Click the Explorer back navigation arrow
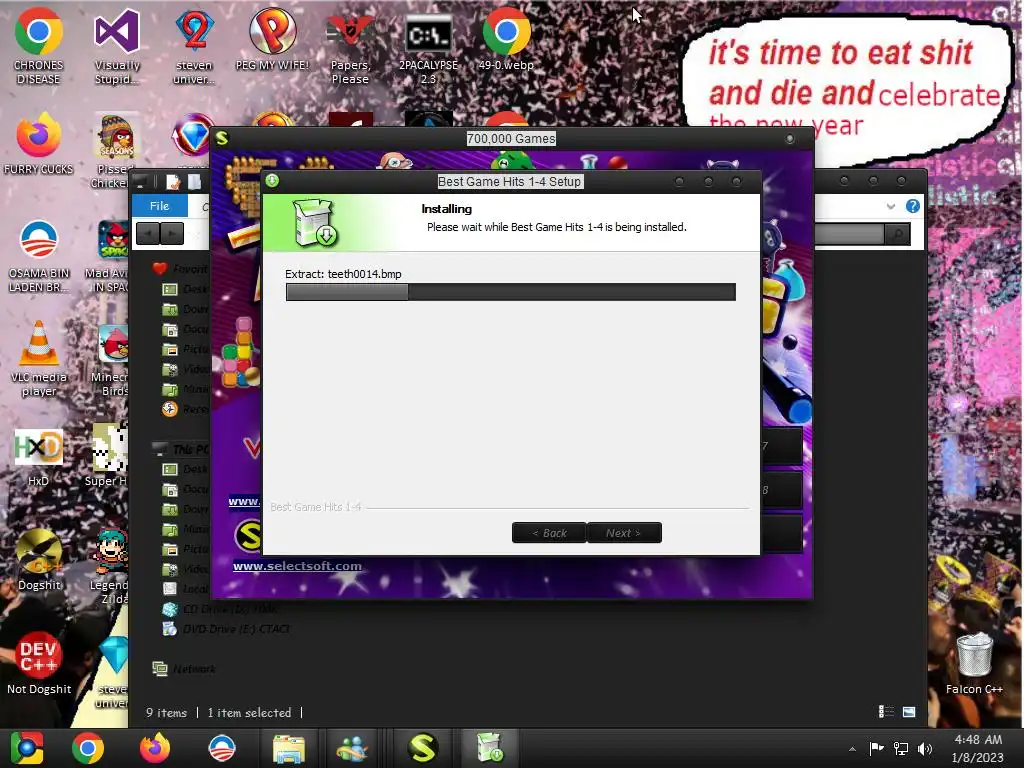Screen dimensions: 1024x768 (x=148, y=233)
